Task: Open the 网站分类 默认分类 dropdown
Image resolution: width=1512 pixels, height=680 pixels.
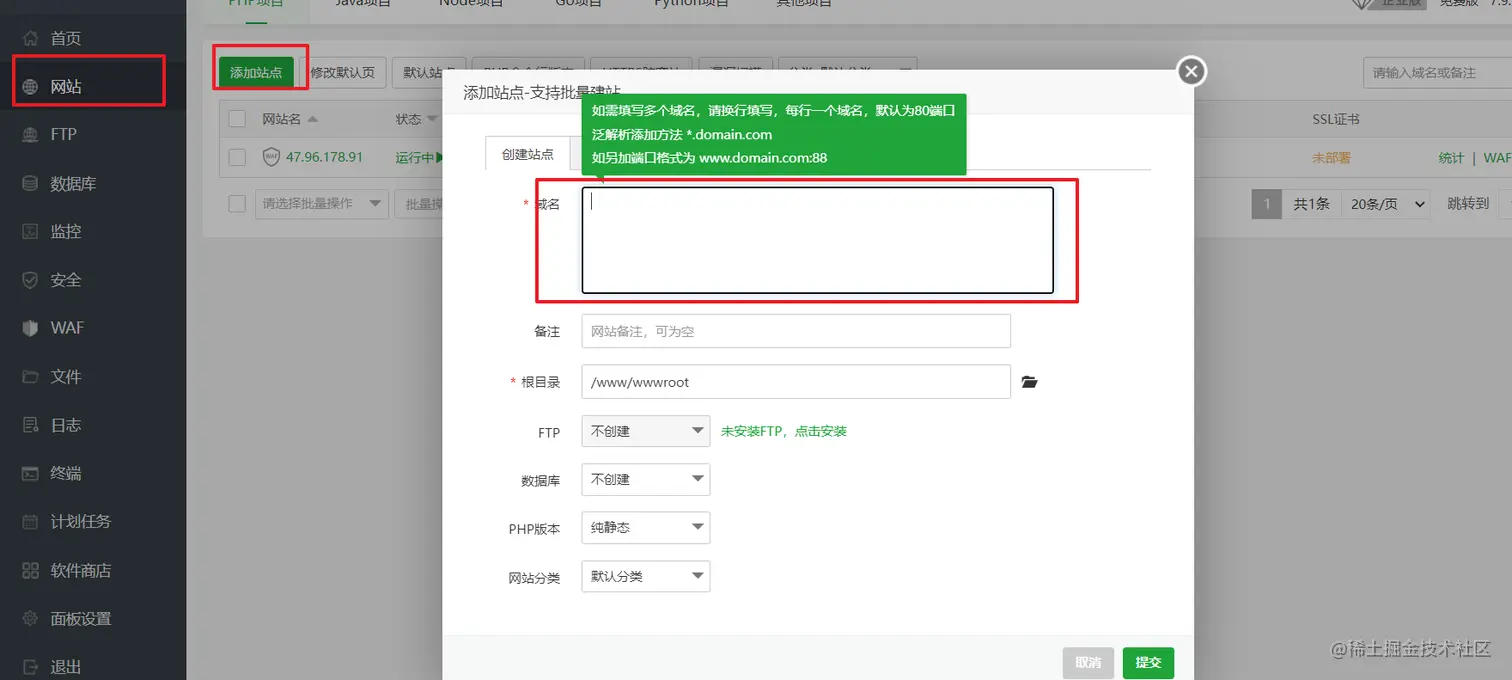Action: click(x=645, y=576)
